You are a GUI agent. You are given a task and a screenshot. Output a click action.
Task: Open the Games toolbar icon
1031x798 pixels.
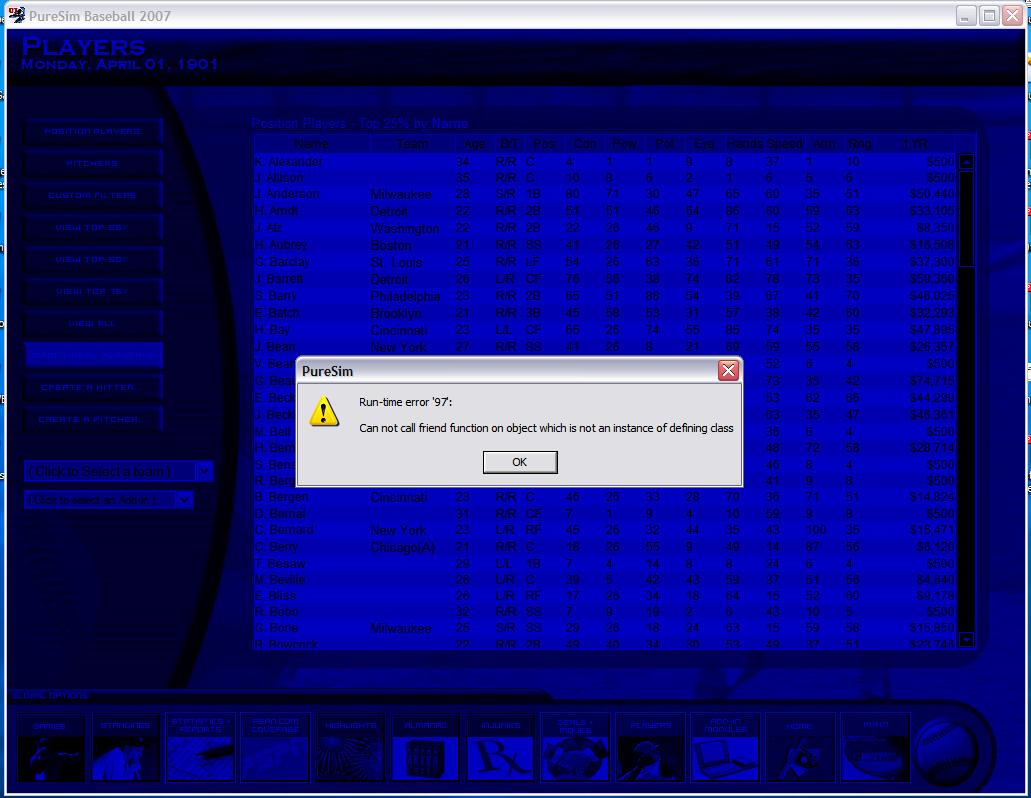[51, 747]
